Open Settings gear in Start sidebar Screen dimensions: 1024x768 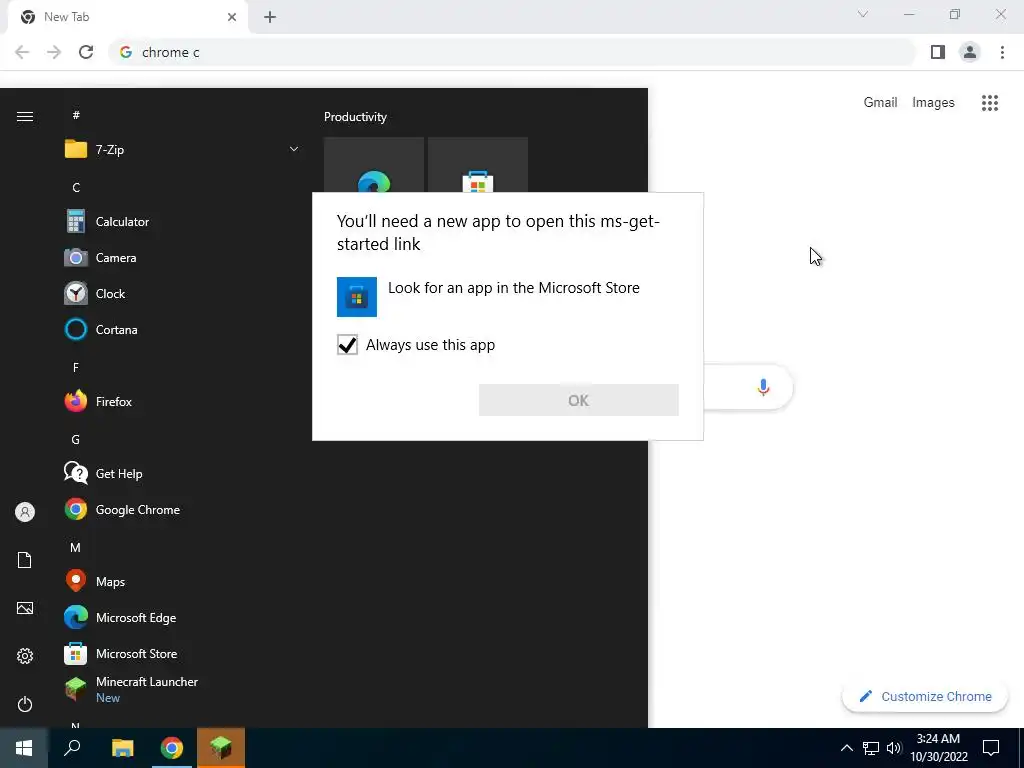tap(25, 656)
